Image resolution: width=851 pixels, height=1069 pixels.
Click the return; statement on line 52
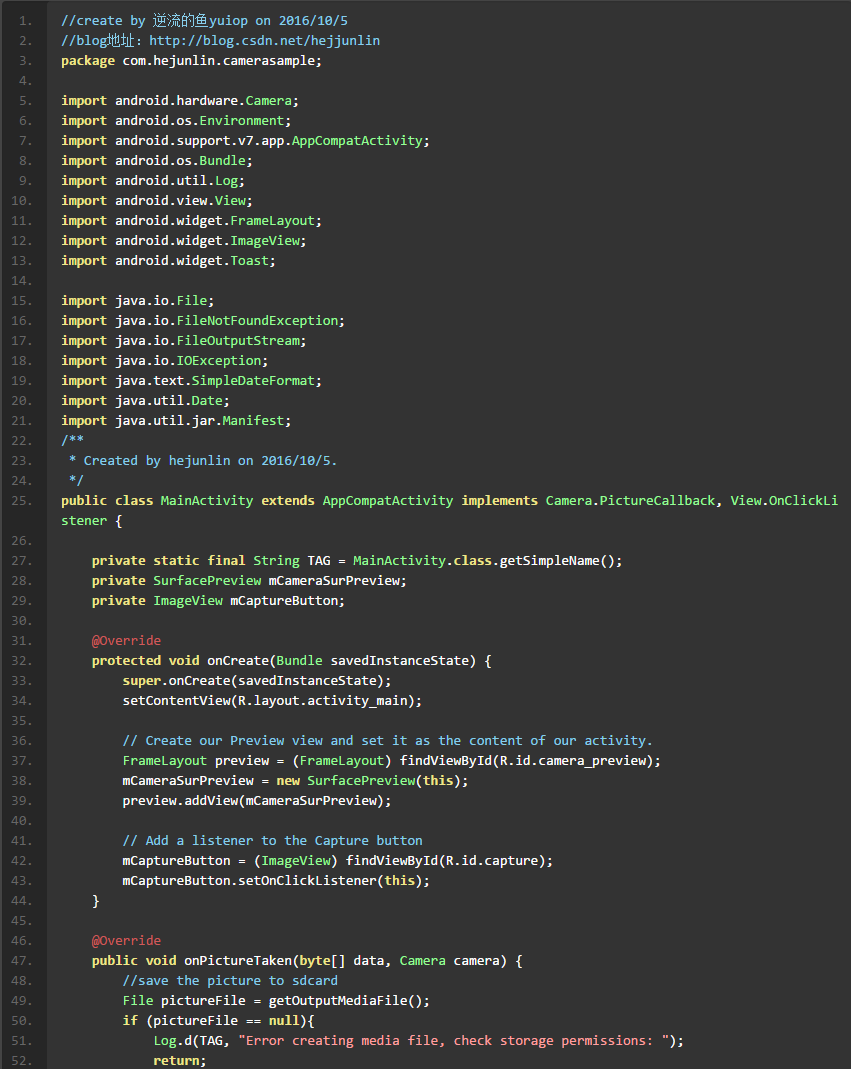pos(179,1061)
